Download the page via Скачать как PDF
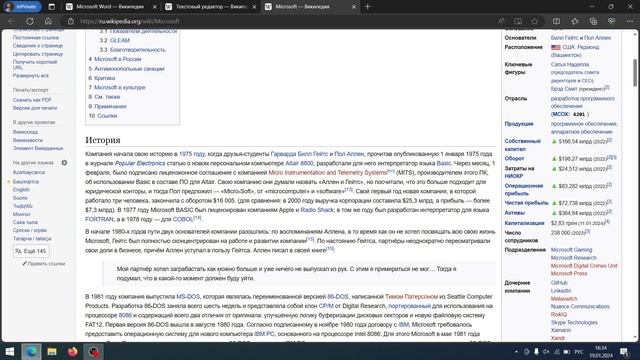 tap(32, 100)
